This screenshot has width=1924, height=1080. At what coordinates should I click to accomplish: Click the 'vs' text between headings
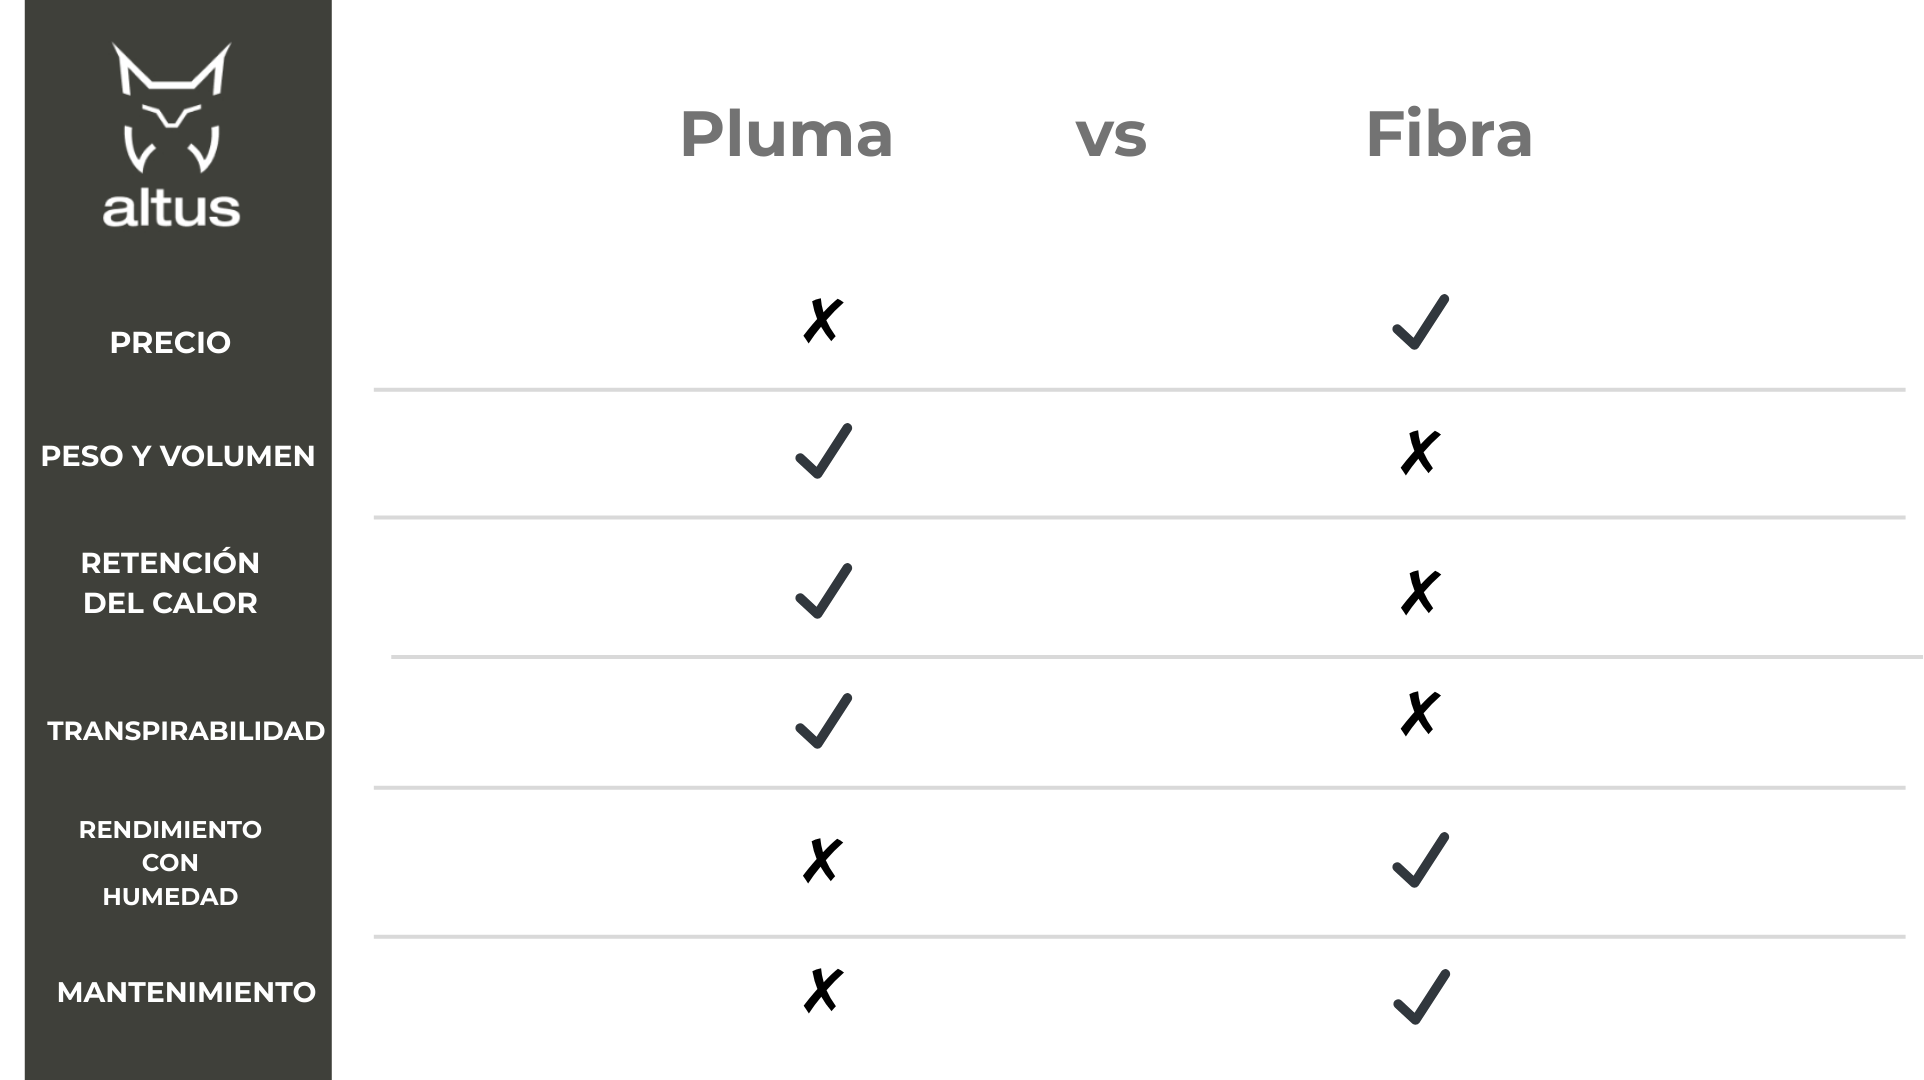coord(1111,135)
